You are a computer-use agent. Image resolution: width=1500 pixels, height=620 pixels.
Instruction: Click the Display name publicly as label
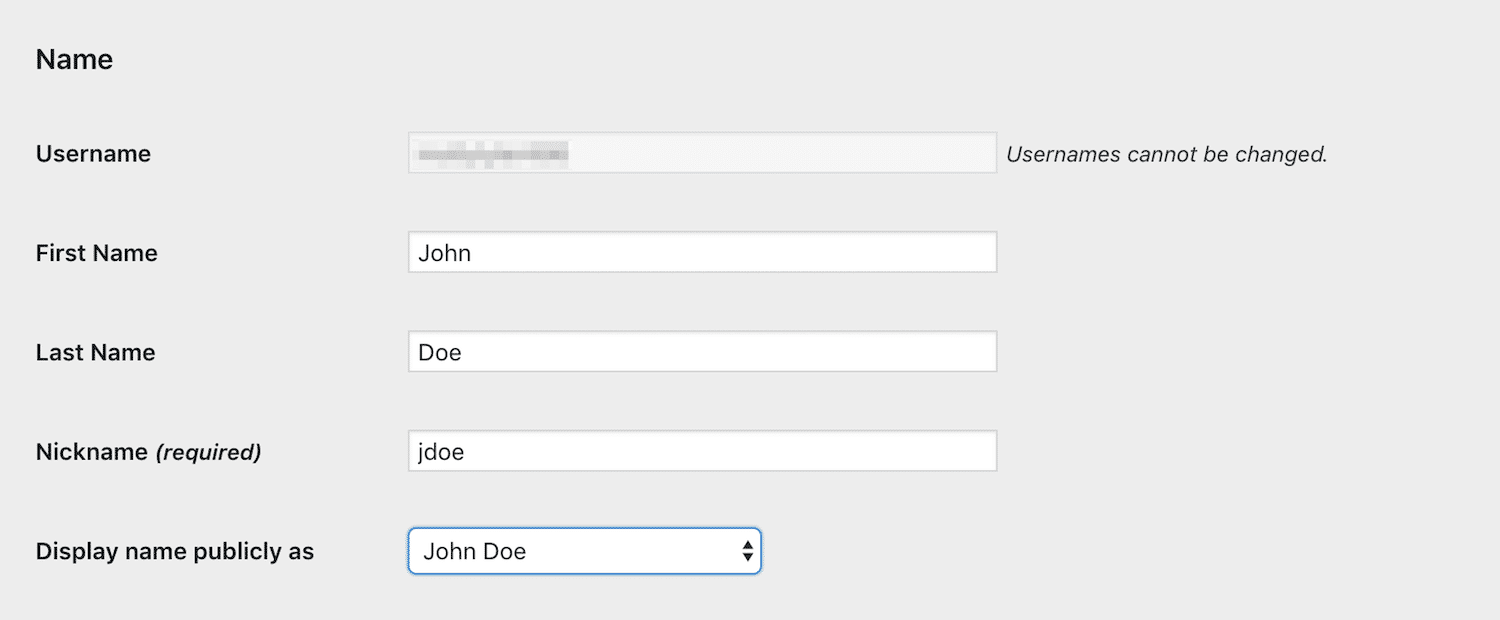point(174,551)
